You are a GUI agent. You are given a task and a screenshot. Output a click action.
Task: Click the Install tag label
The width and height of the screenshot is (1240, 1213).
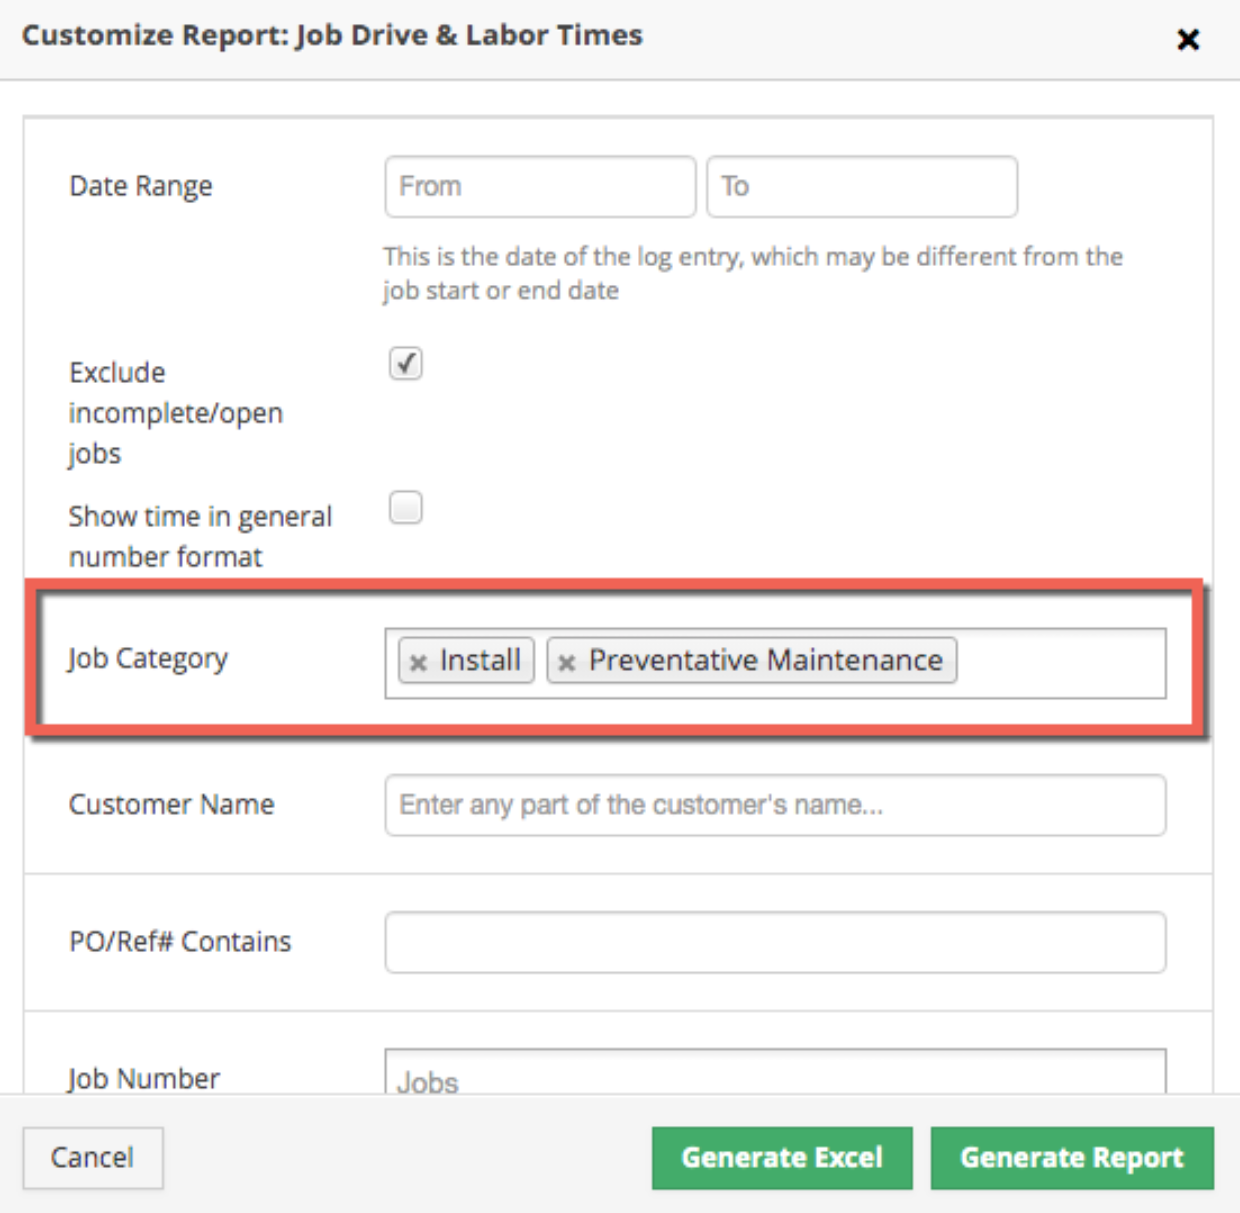coord(480,661)
